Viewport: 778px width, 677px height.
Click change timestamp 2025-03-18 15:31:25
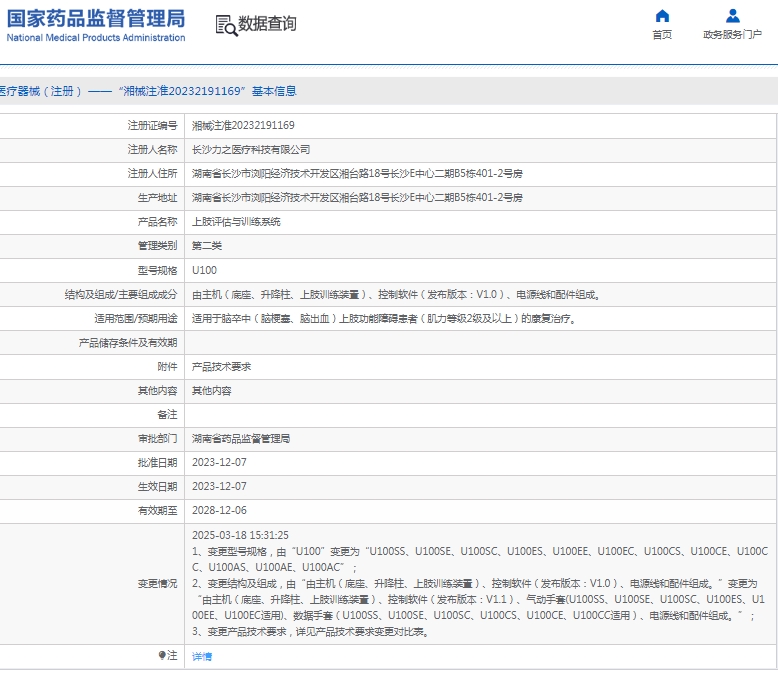tap(240, 536)
